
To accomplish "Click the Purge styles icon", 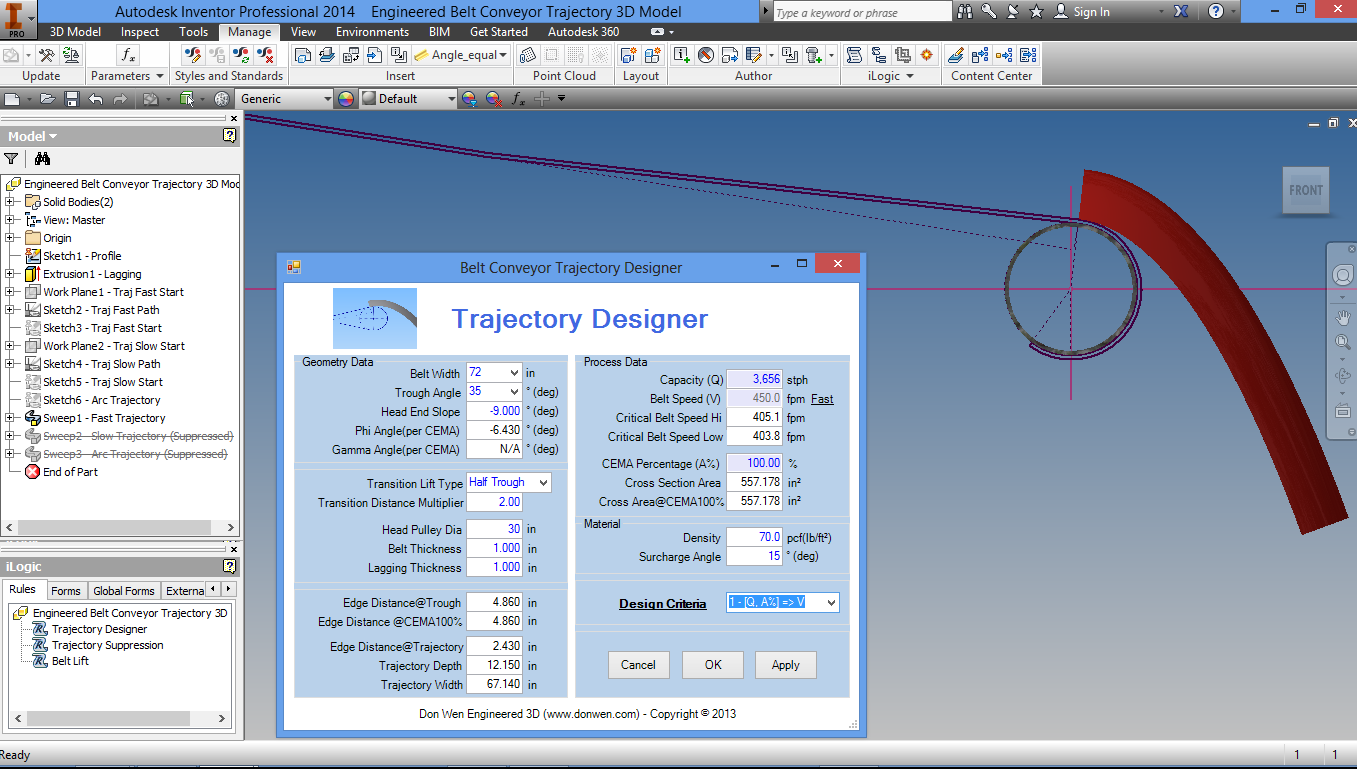I will pyautogui.click(x=265, y=55).
